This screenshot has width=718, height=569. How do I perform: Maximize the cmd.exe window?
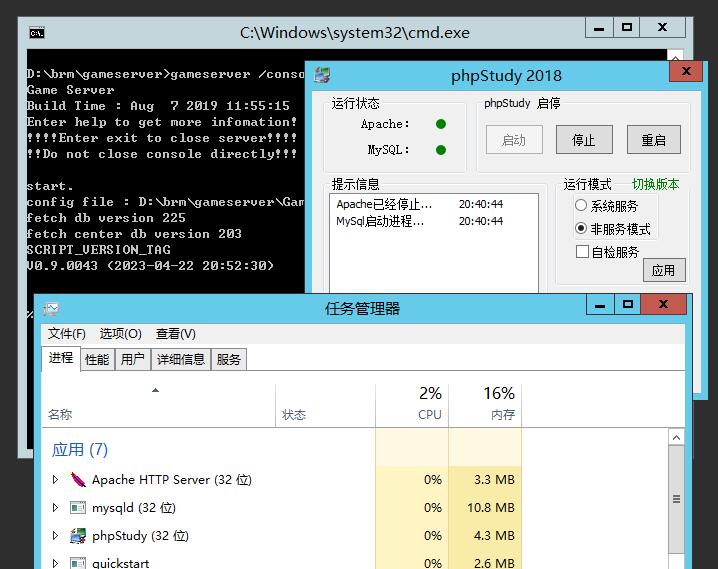point(626,27)
